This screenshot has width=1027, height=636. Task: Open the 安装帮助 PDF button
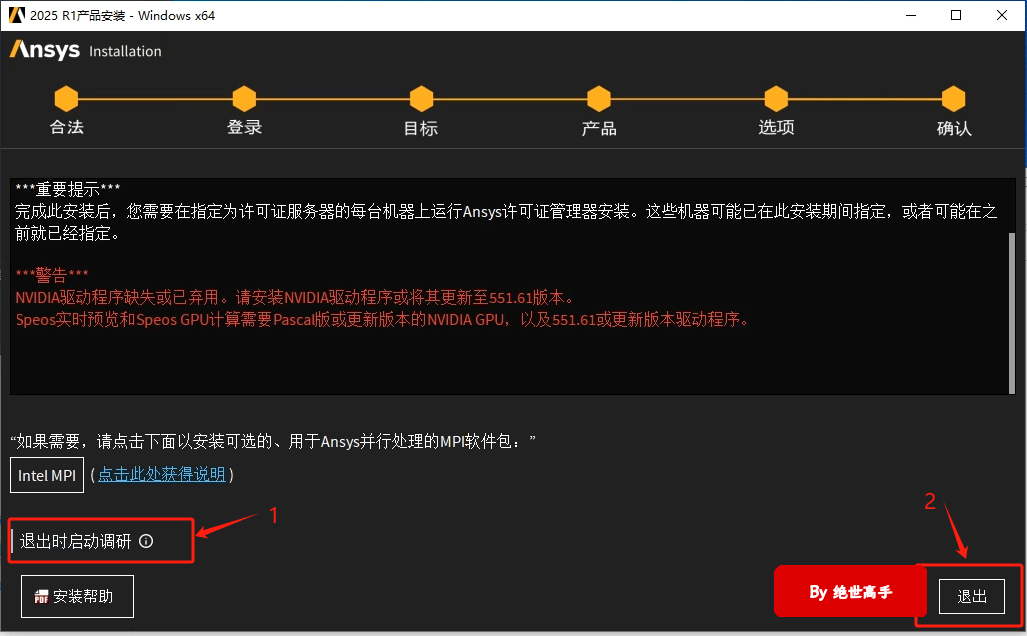coord(77,596)
